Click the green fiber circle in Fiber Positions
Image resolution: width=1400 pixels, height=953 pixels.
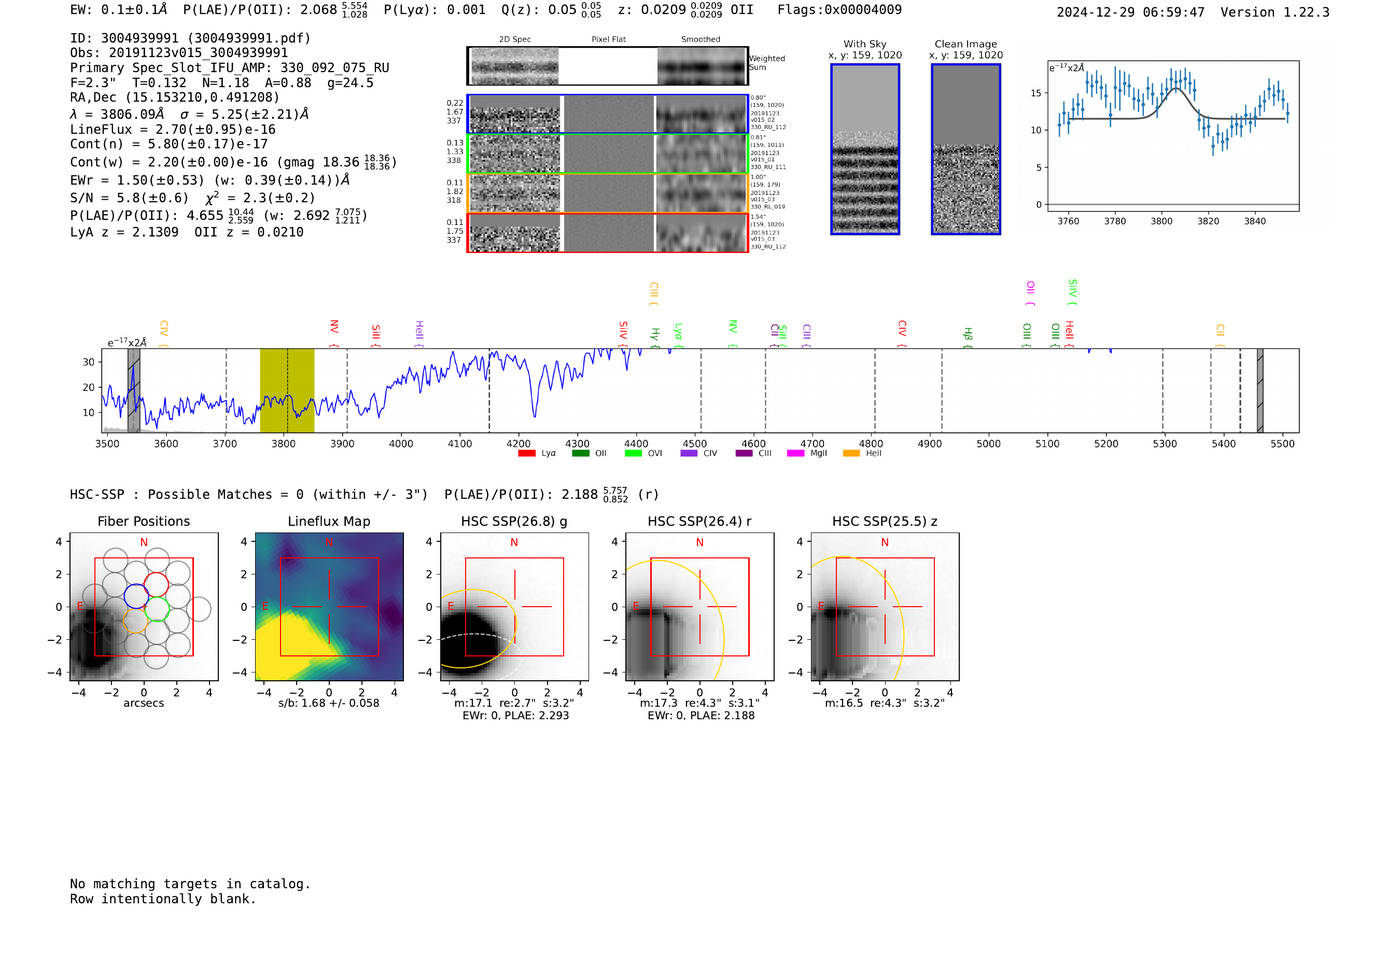pos(157,609)
